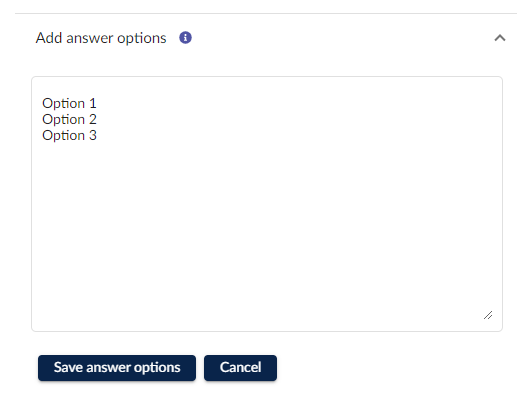Place cursor on the Option 1 line
The width and height of the screenshot is (517, 396).
point(69,103)
